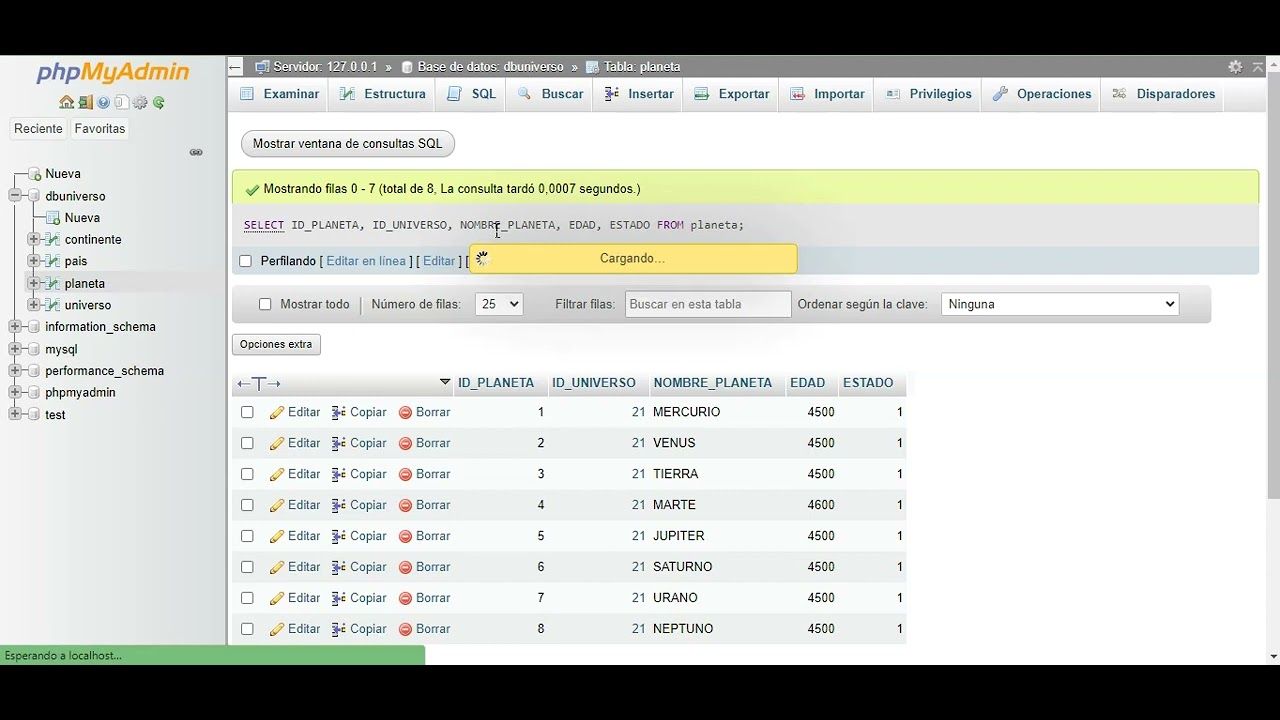Viewport: 1280px width, 720px height.
Task: Tick the checkbox for JUPITER row
Action: coord(247,536)
